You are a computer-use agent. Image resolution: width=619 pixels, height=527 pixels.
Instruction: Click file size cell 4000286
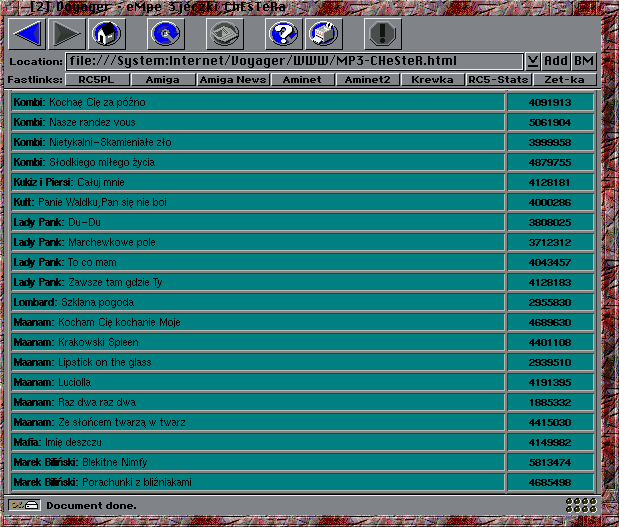550,202
